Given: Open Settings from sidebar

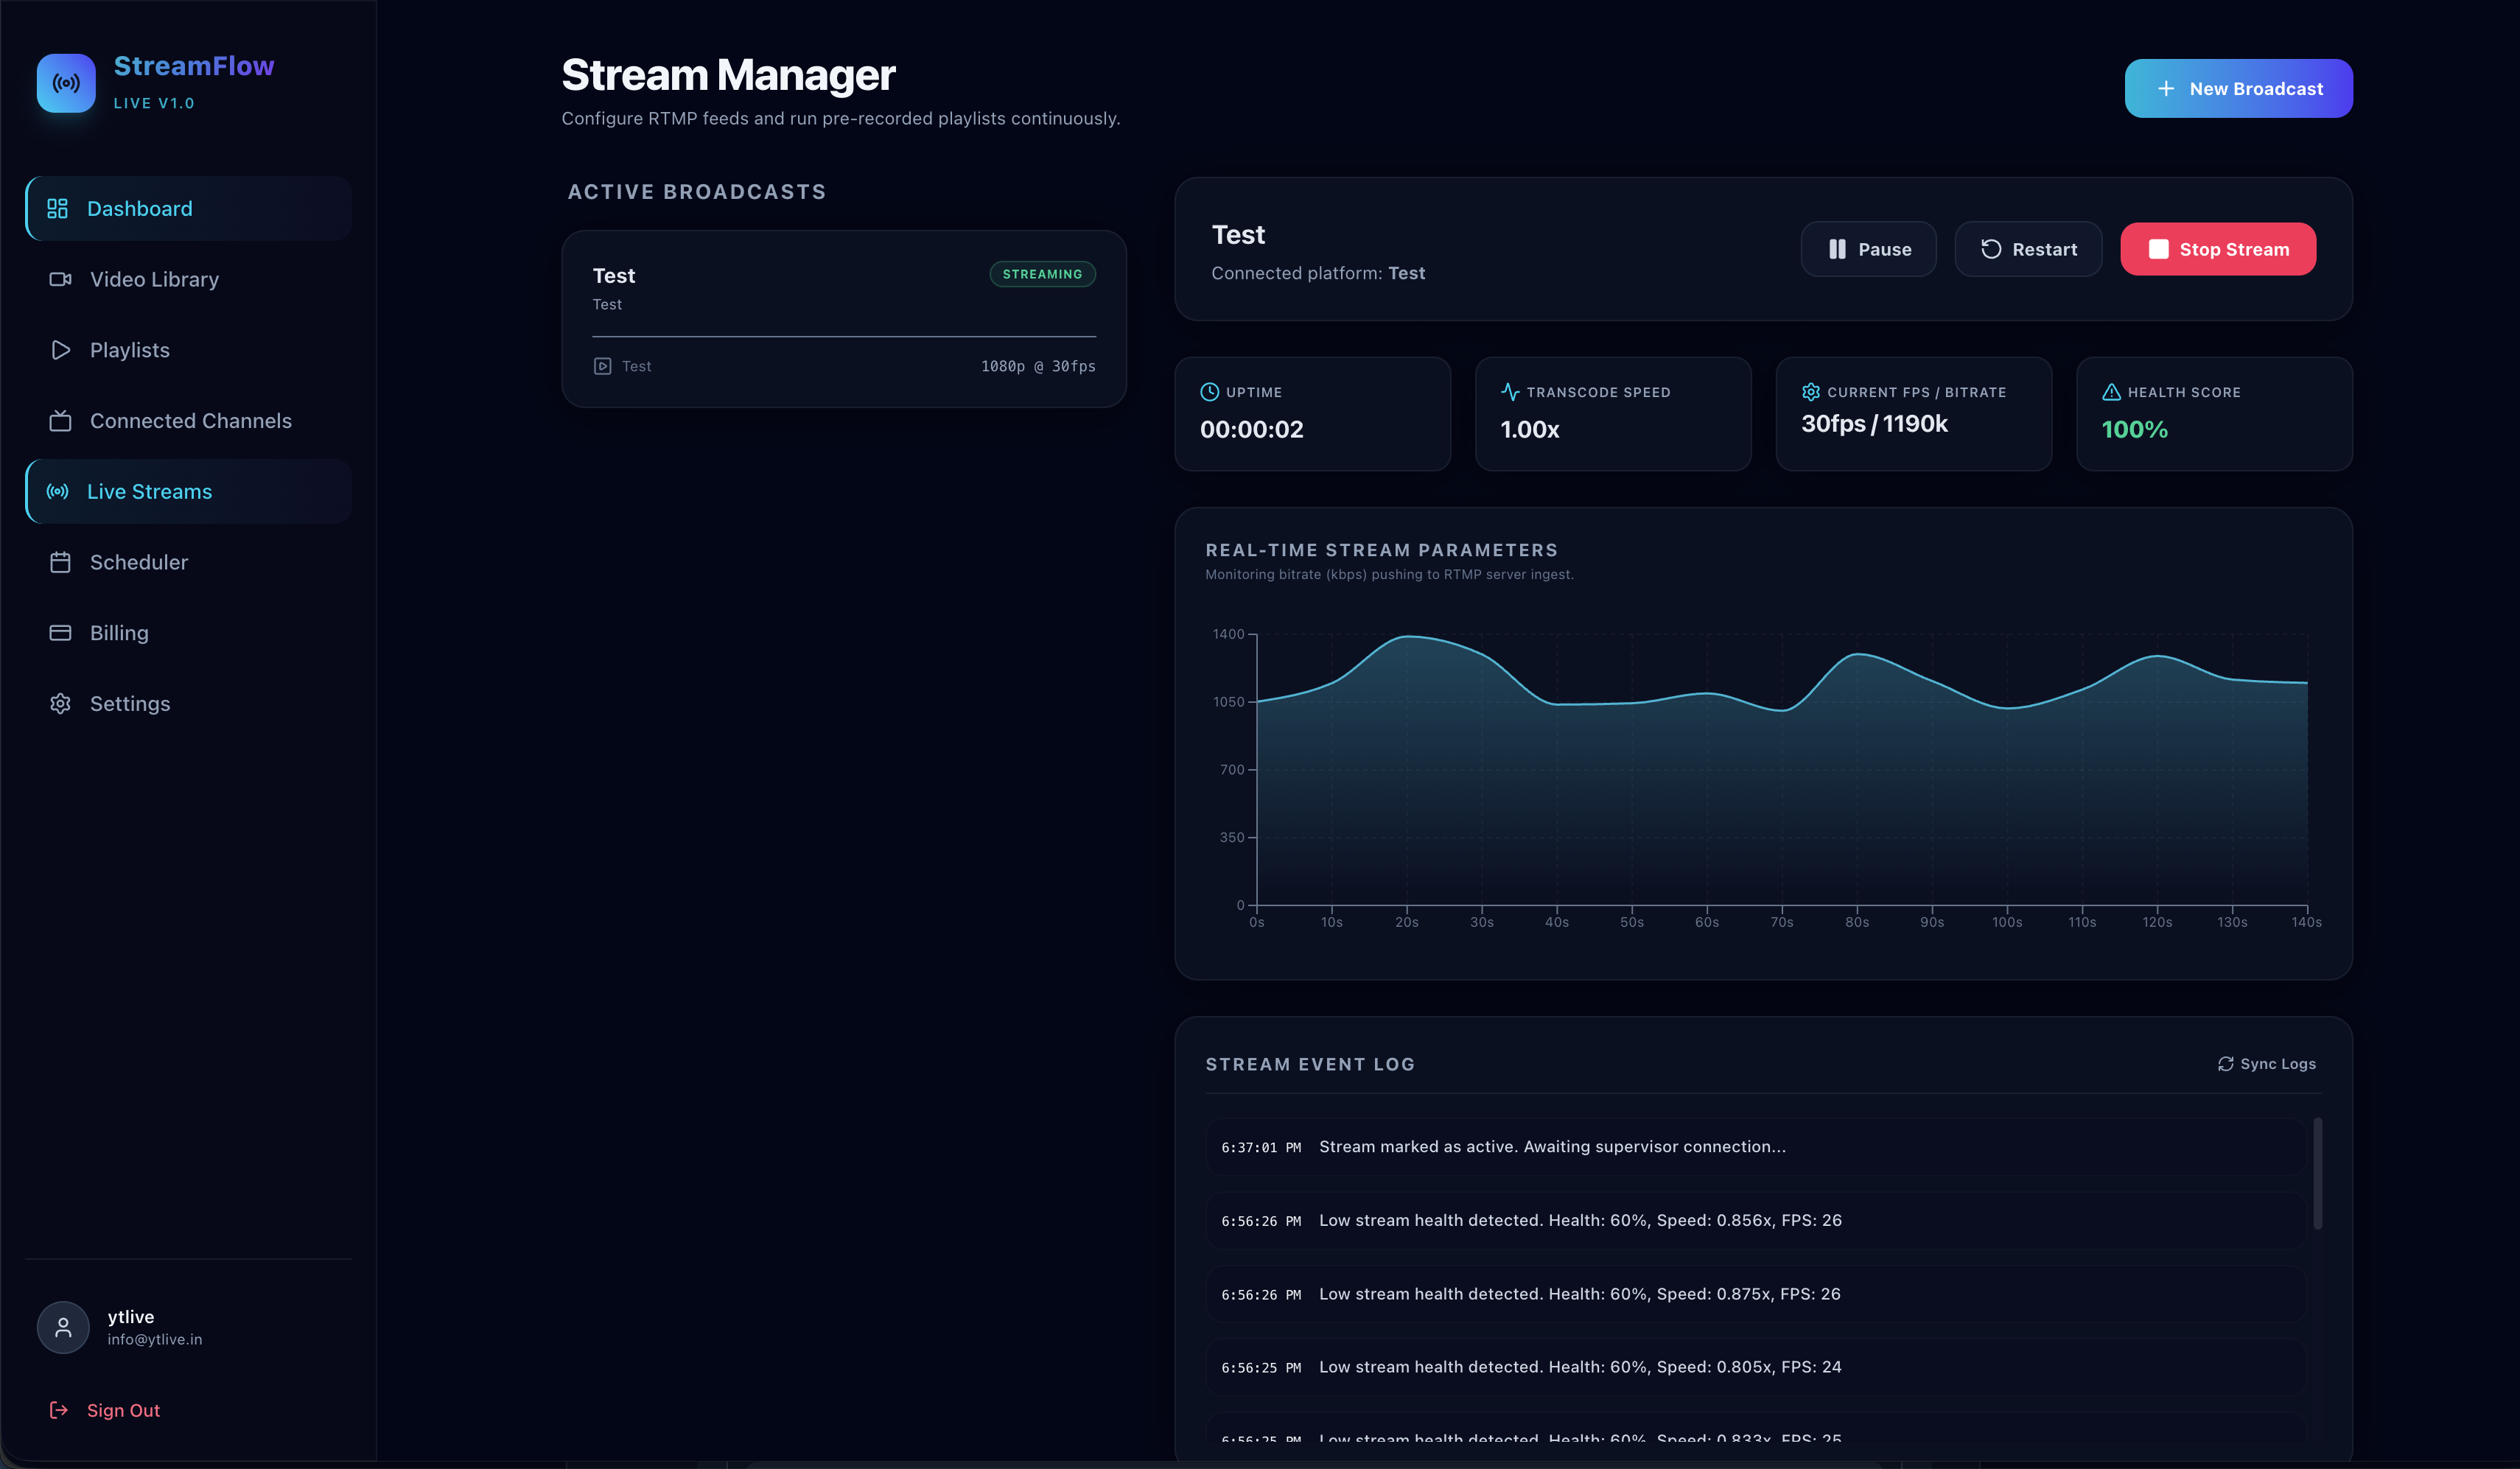Looking at the screenshot, I should pos(189,704).
